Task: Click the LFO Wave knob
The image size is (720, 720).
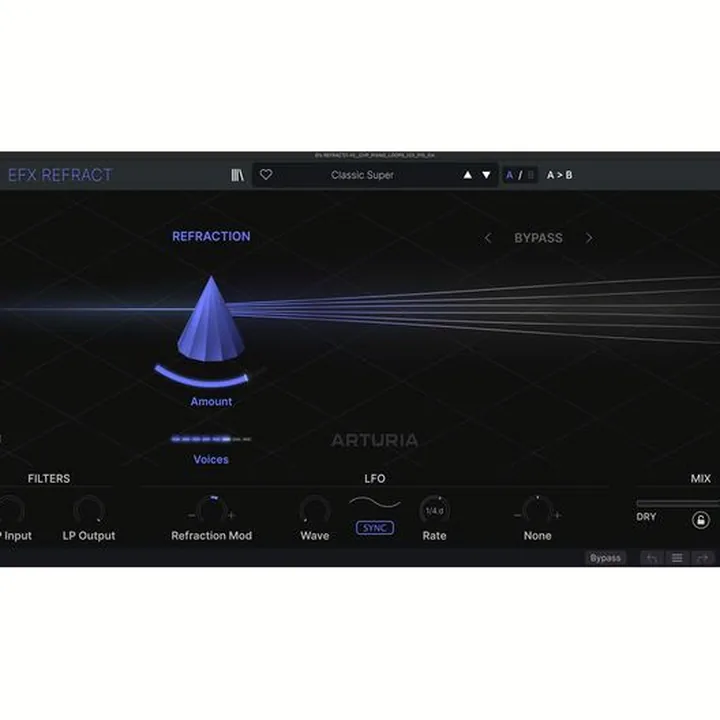Action: [315, 510]
